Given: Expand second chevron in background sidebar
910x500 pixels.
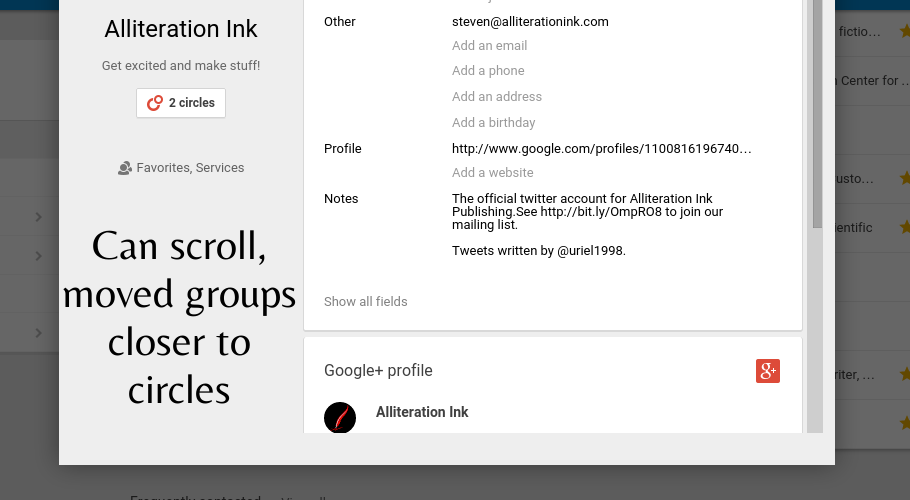Looking at the screenshot, I should [38, 256].
